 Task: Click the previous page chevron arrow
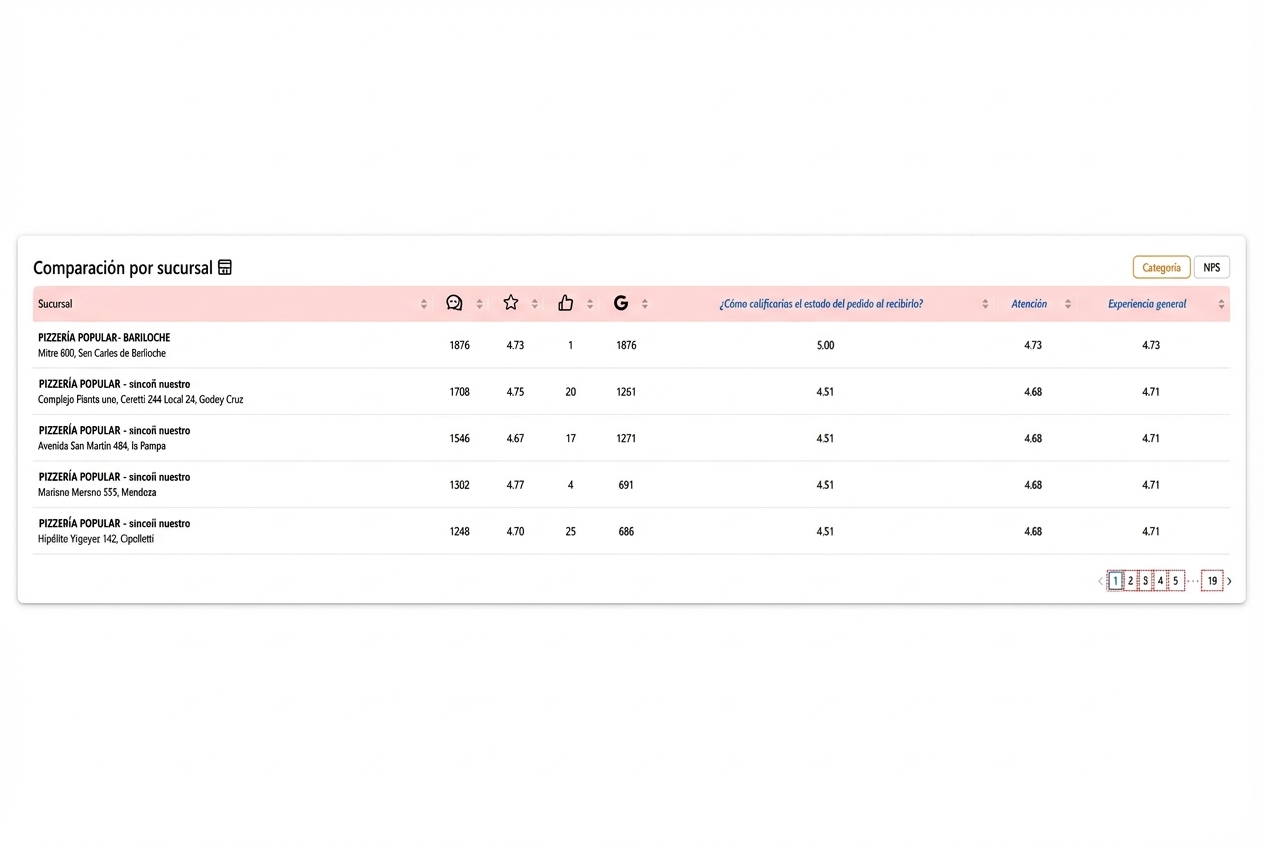point(1100,580)
